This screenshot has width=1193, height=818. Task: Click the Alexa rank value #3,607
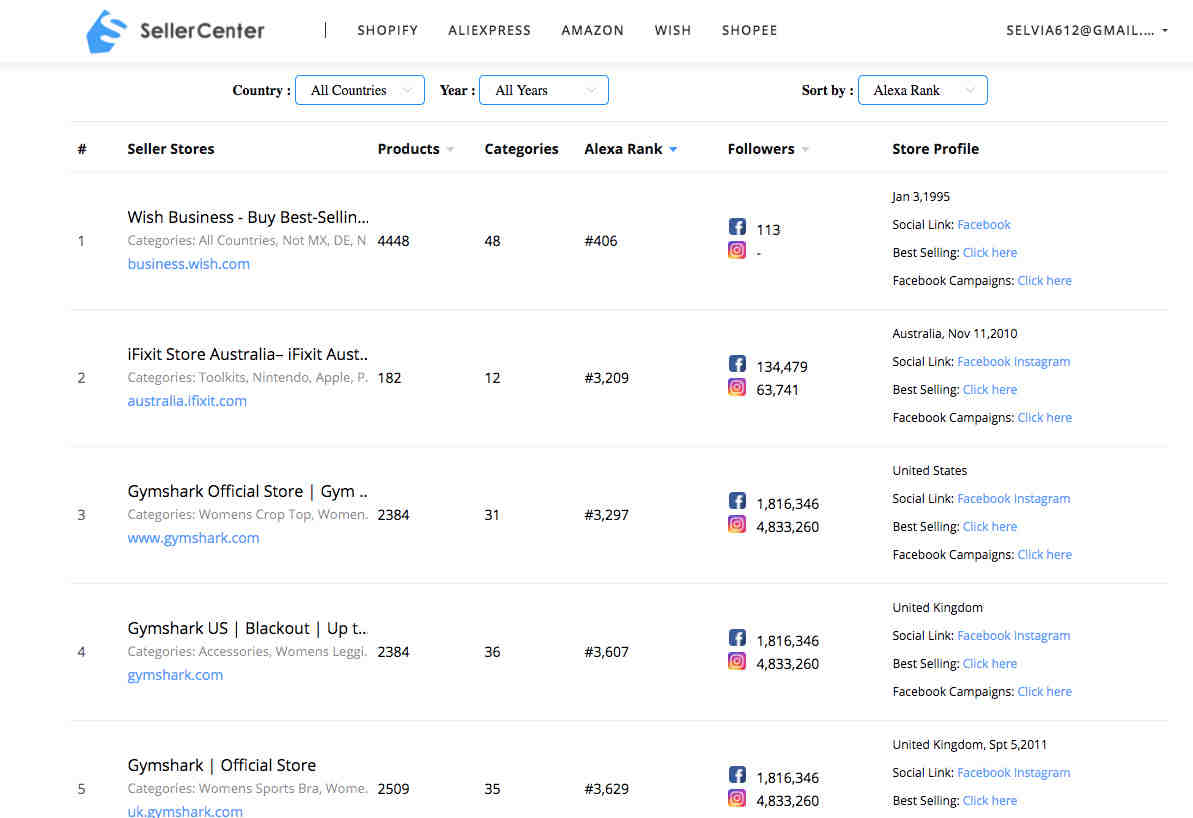(x=606, y=652)
